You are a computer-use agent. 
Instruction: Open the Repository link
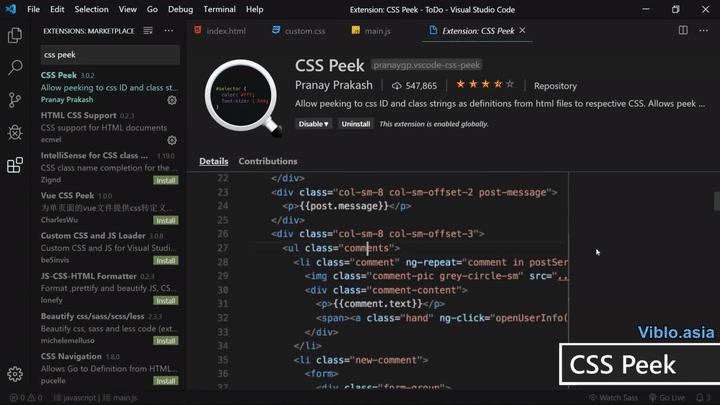(x=555, y=86)
